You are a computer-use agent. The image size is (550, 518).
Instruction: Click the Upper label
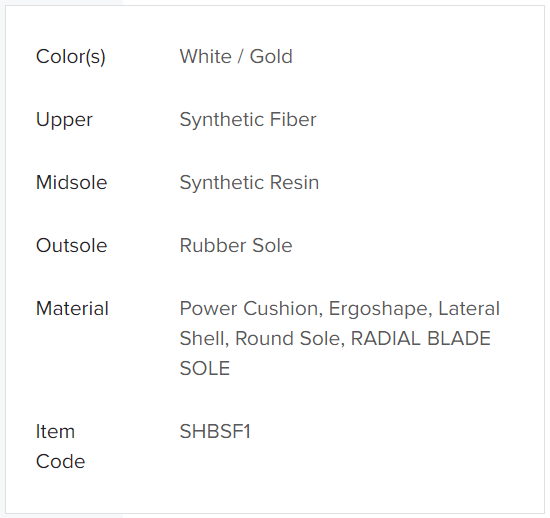[64, 120]
